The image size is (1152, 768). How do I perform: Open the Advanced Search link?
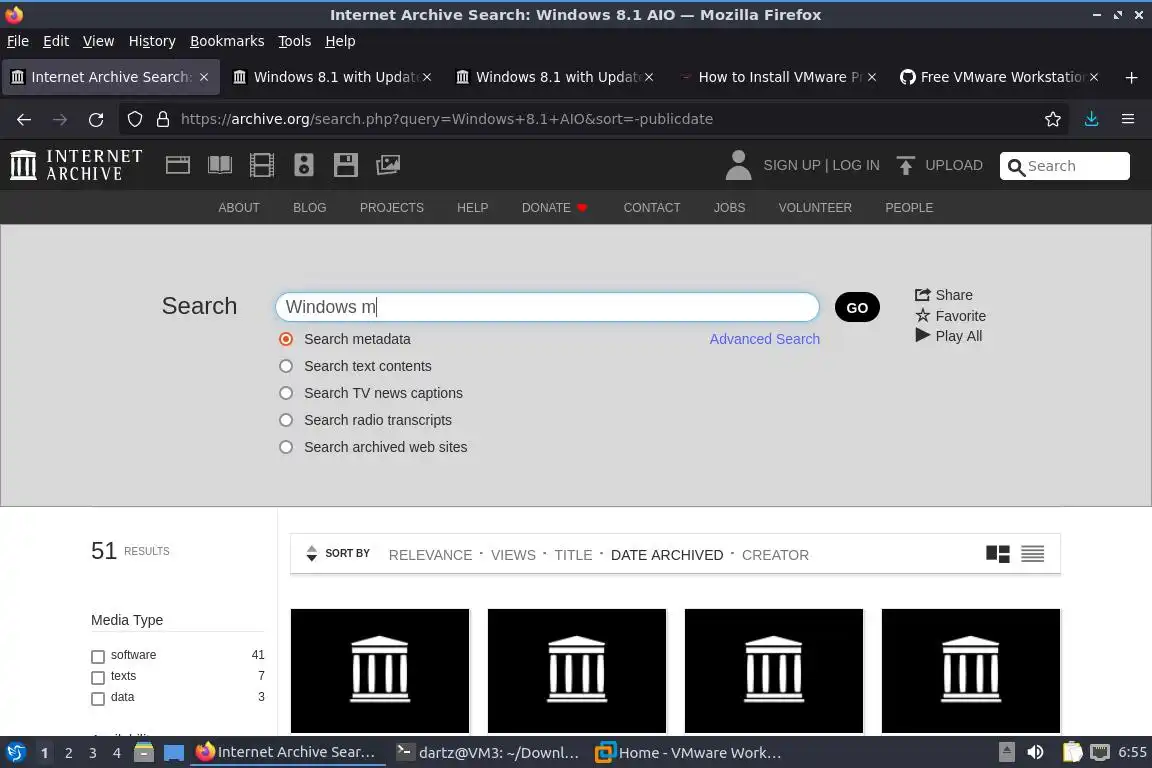[x=764, y=339]
